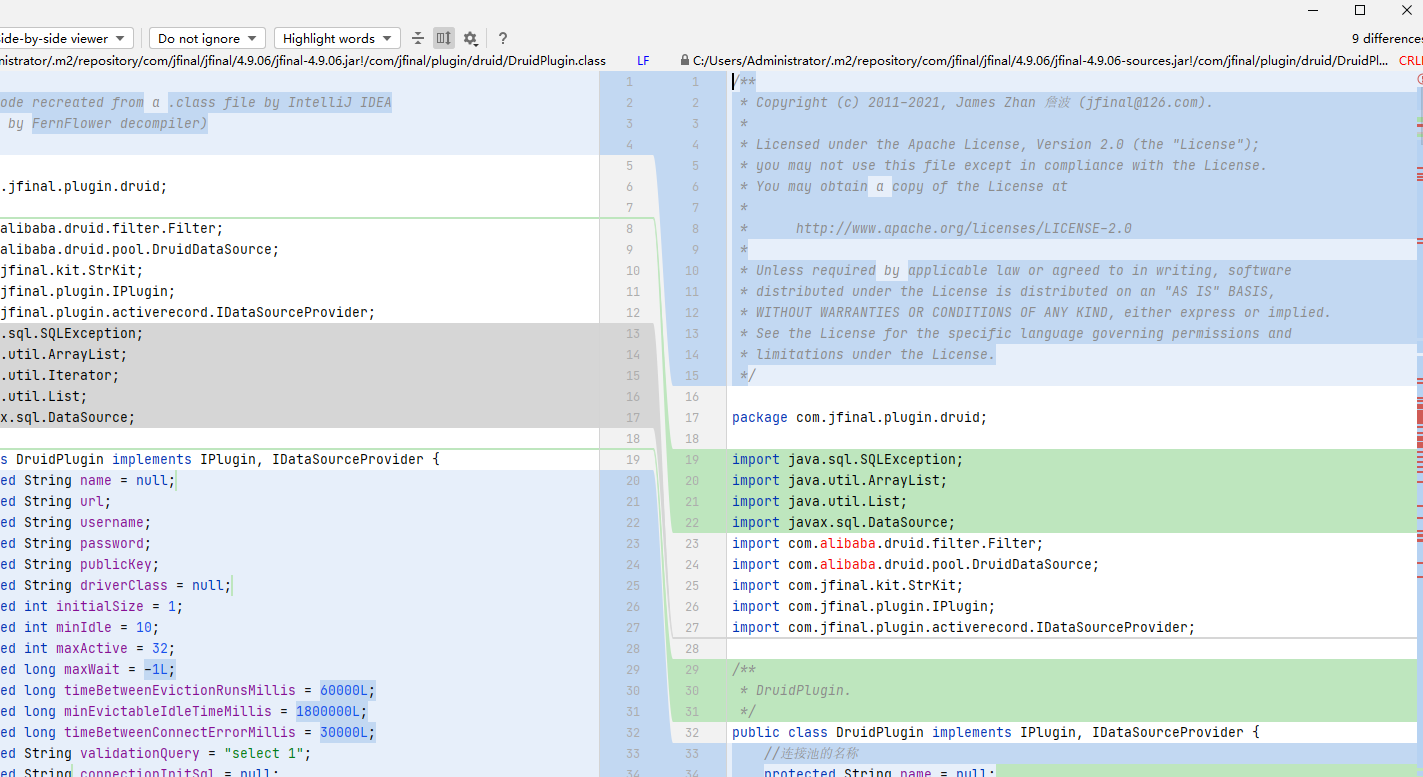This screenshot has height=777, width=1423.
Task: Click the DruidPlugin.class file path
Action: pos(303,61)
